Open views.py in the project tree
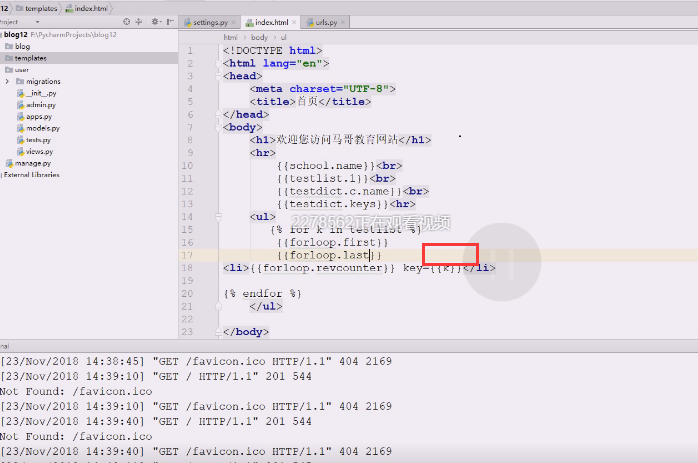 pyautogui.click(x=40, y=151)
